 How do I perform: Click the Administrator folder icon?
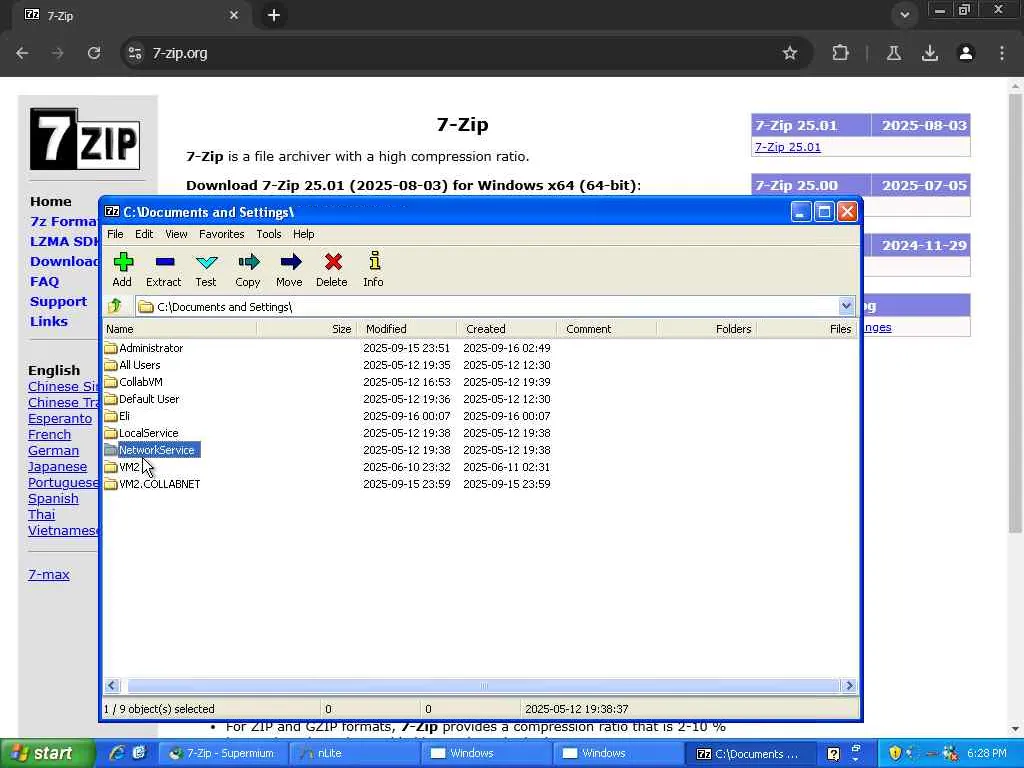point(111,348)
